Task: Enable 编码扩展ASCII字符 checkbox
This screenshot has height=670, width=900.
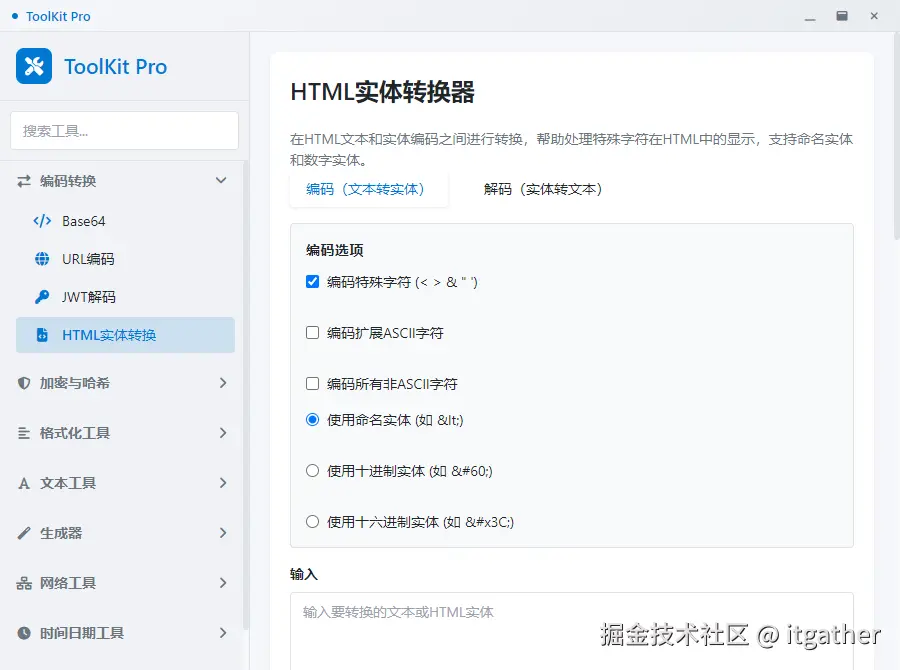Action: (x=312, y=333)
